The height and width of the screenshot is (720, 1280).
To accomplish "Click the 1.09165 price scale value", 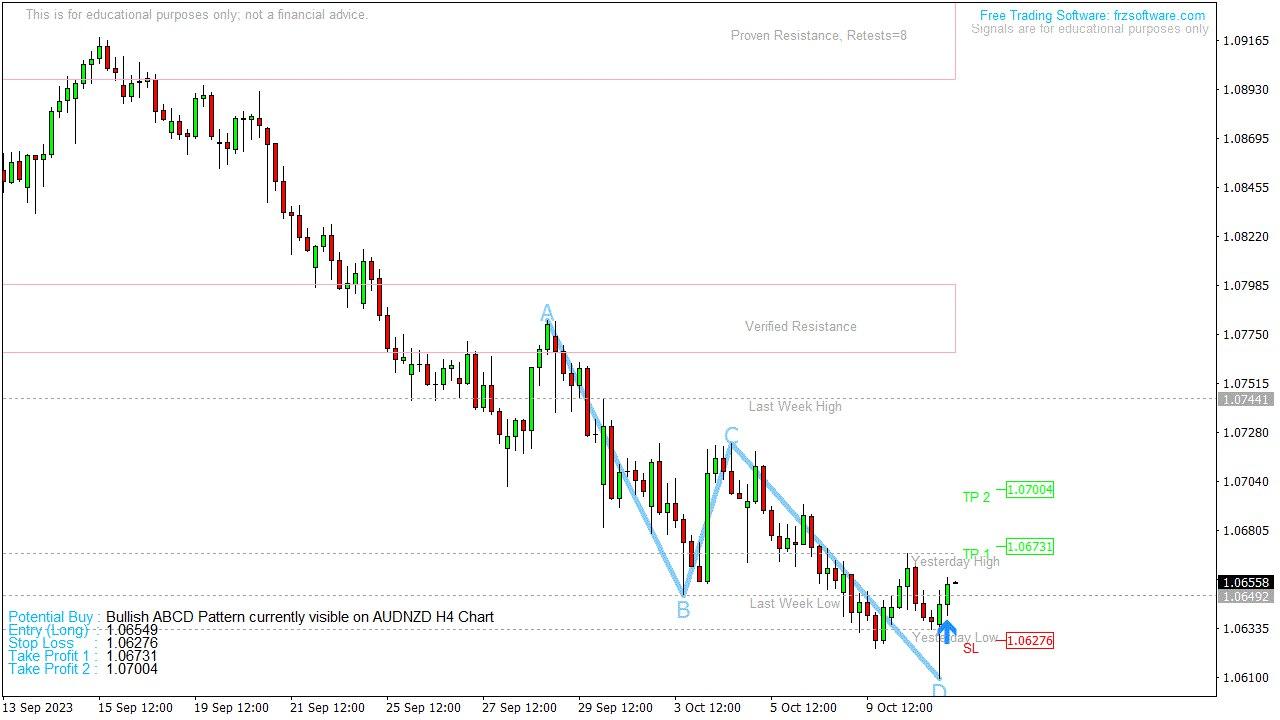I will [x=1246, y=41].
